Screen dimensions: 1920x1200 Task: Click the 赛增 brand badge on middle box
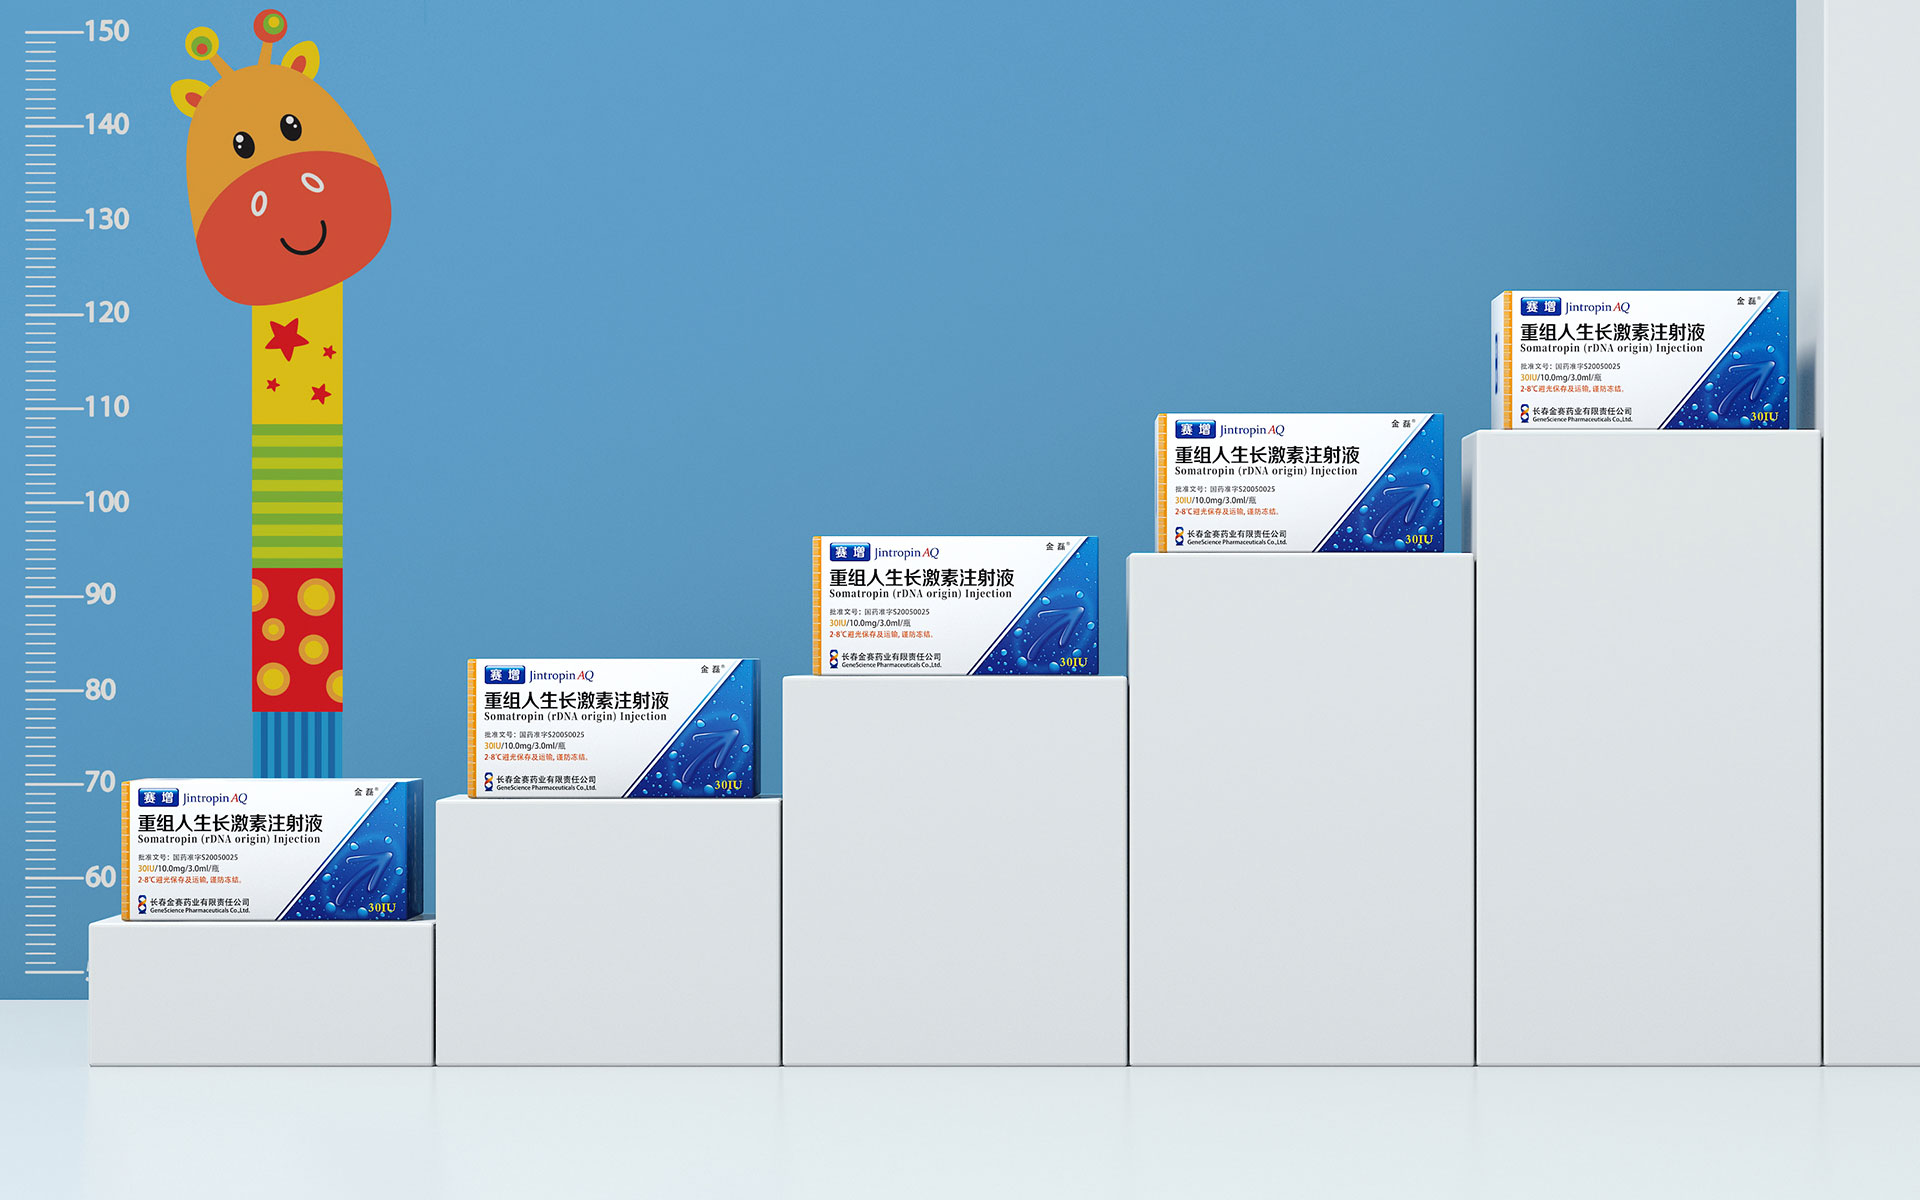coord(849,553)
